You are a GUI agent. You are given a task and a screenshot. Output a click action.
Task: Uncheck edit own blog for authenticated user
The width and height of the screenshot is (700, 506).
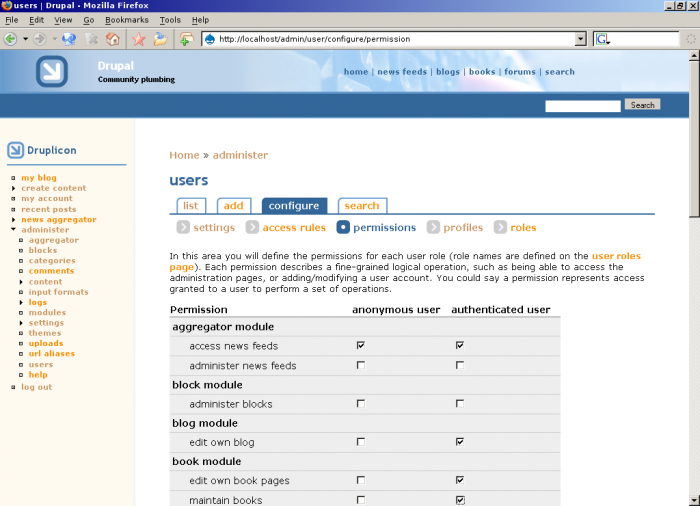tap(460, 442)
